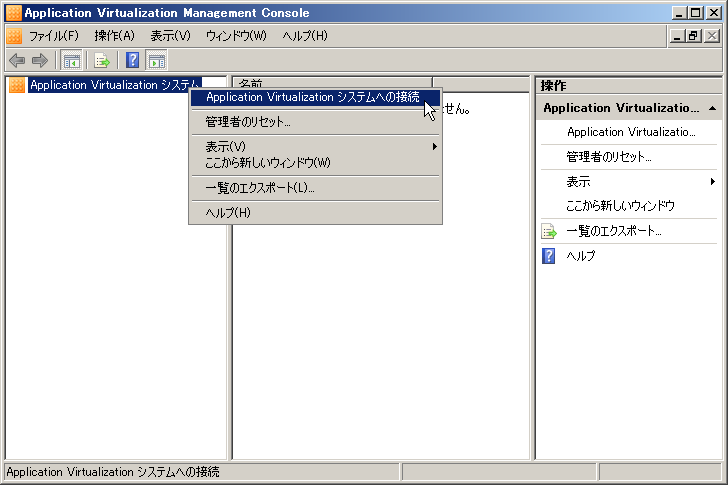Click the empty second column header
The width and height of the screenshot is (728, 485).
pos(481,84)
